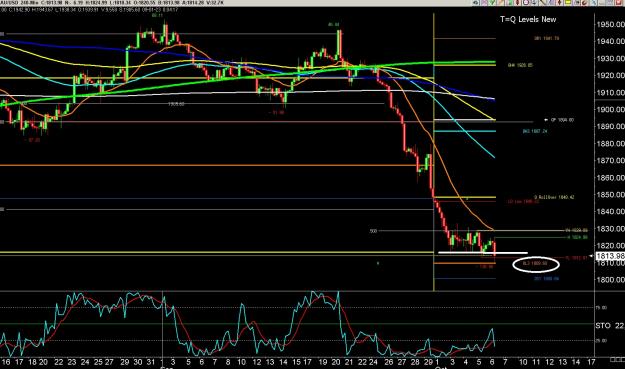Click date label 31 on time axis

(151, 362)
